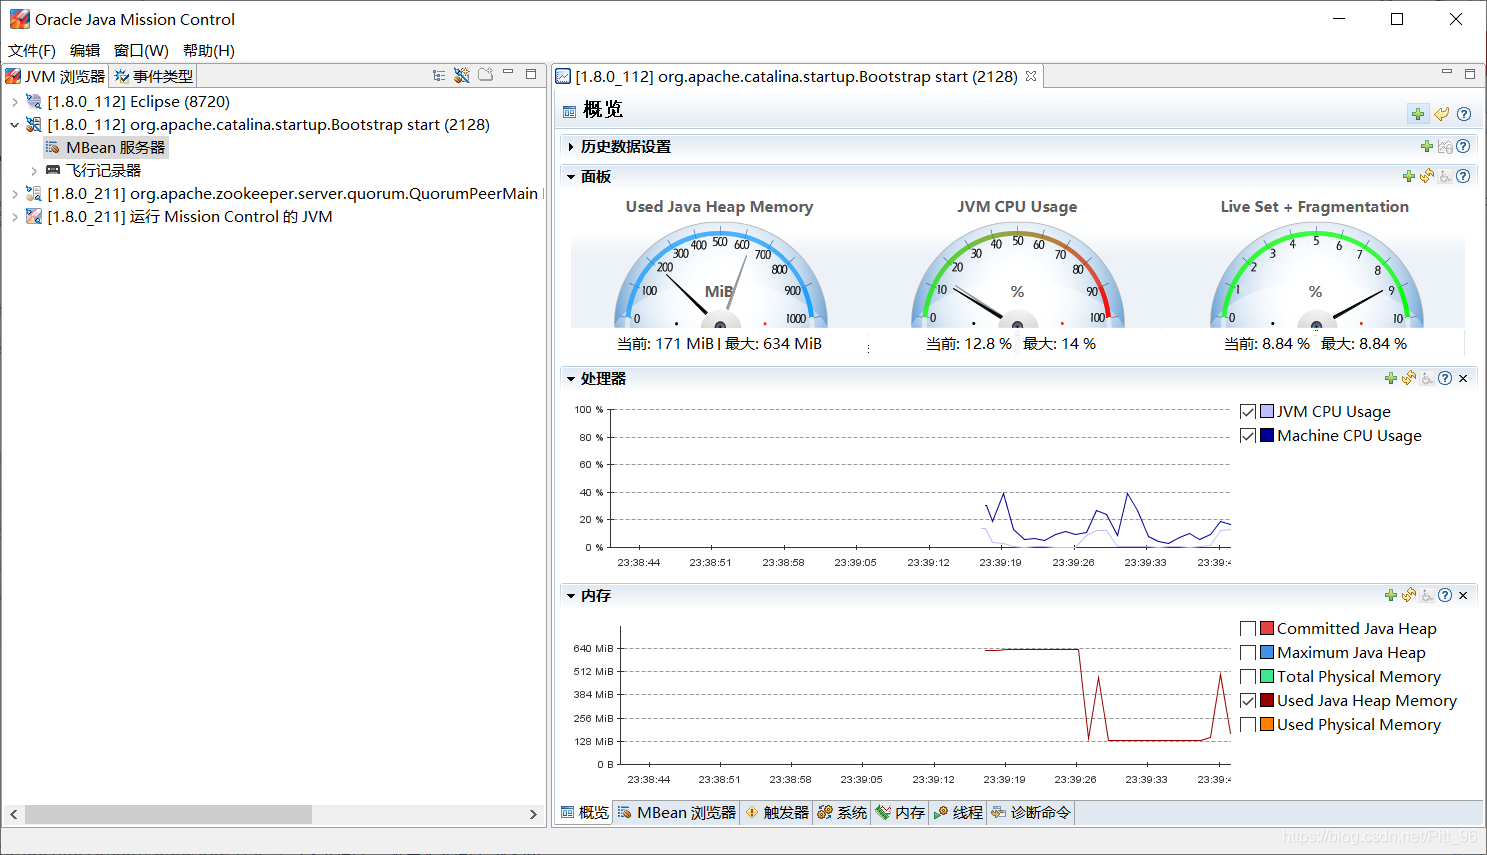The height and width of the screenshot is (855, 1487).
Task: Switch to 系统 bottom tab
Action: [842, 812]
